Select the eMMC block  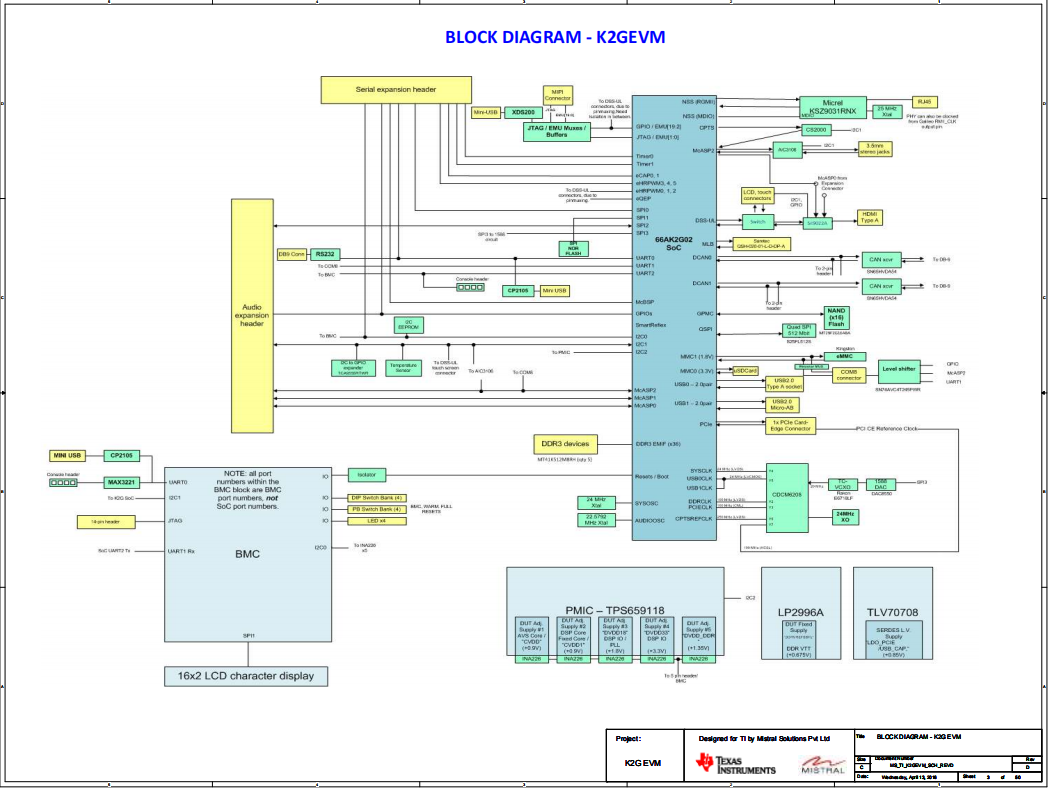tap(845, 357)
